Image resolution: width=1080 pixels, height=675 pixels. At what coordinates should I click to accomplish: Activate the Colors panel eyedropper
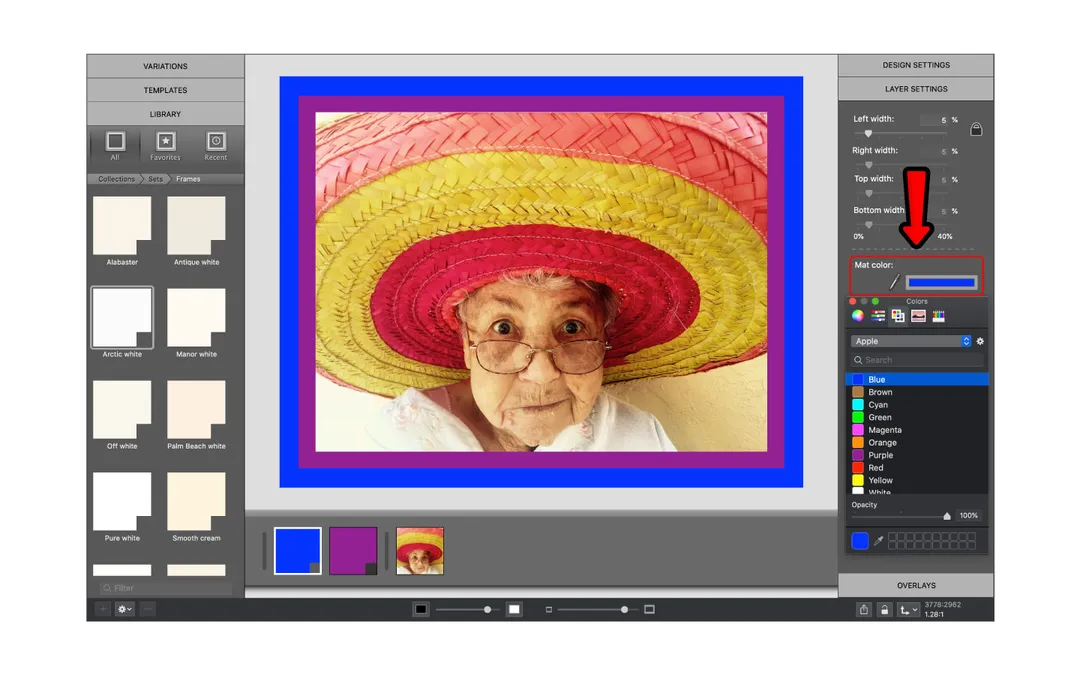pos(878,541)
